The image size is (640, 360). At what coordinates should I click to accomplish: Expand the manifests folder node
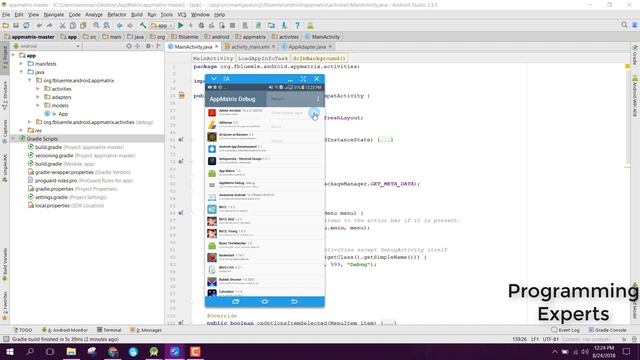22,64
